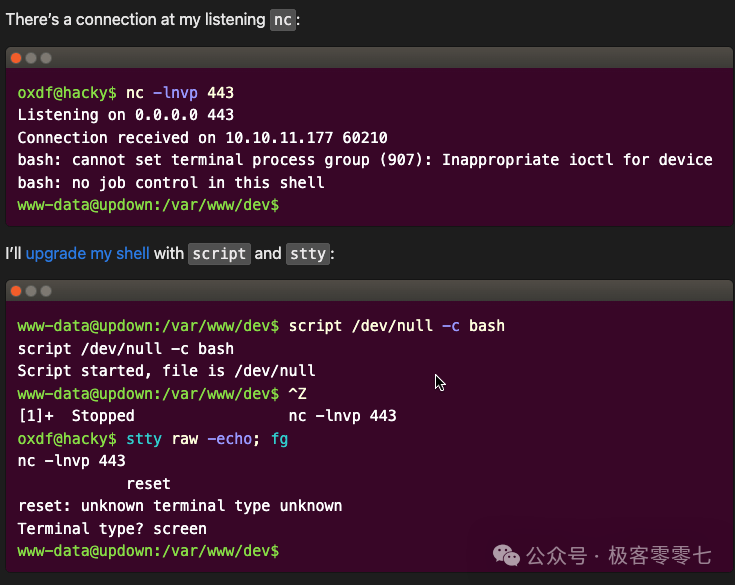Viewport: 735px width, 585px height.
Task: Click the www-data prompt below "no job control" line
Action: [x=148, y=205]
